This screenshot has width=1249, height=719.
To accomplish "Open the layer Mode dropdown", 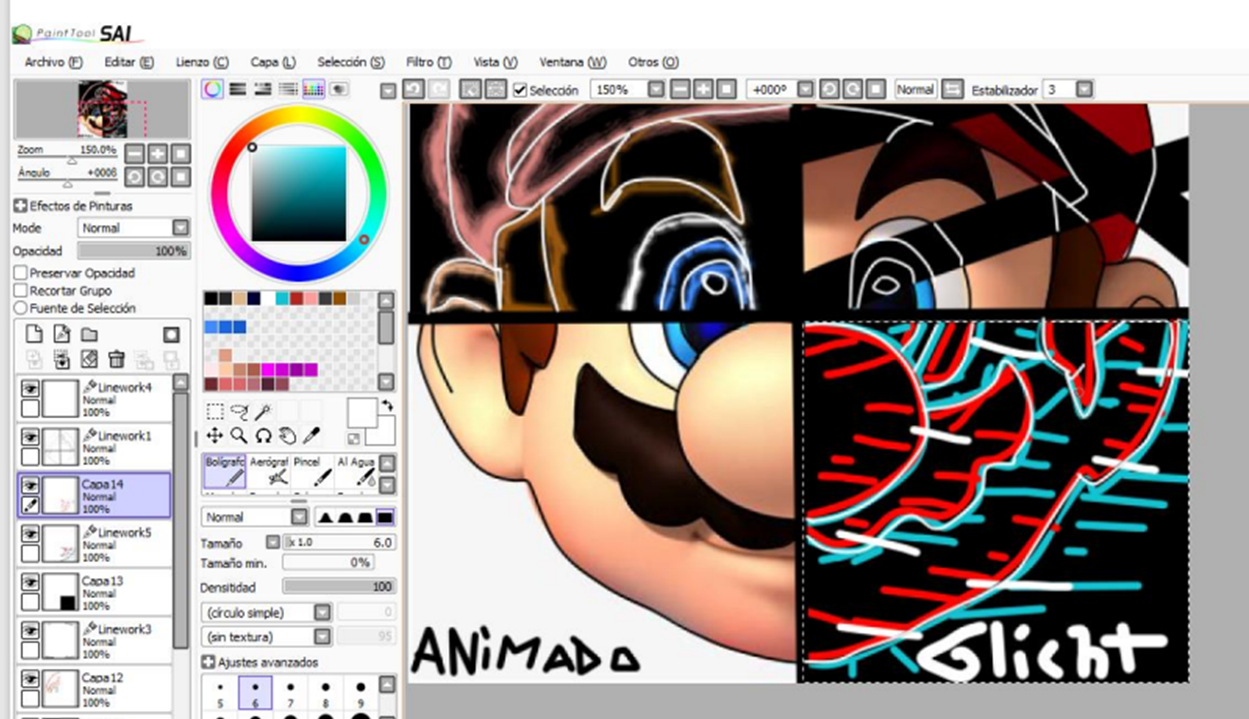I will [x=181, y=228].
